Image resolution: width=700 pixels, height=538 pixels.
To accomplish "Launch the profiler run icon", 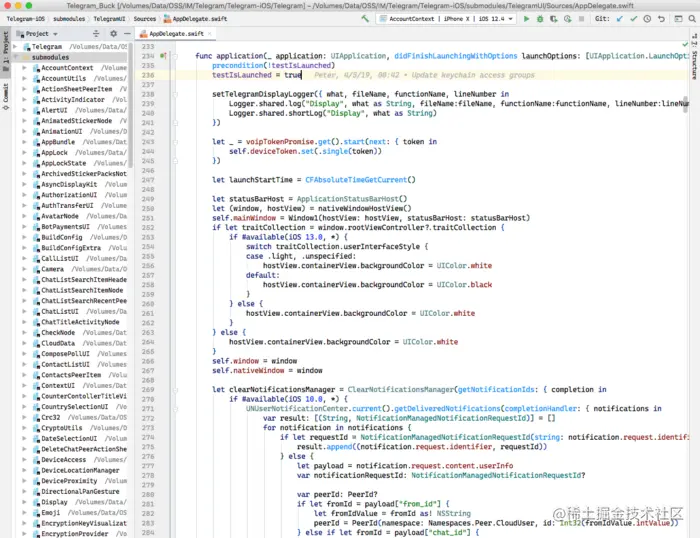I will click(x=567, y=19).
